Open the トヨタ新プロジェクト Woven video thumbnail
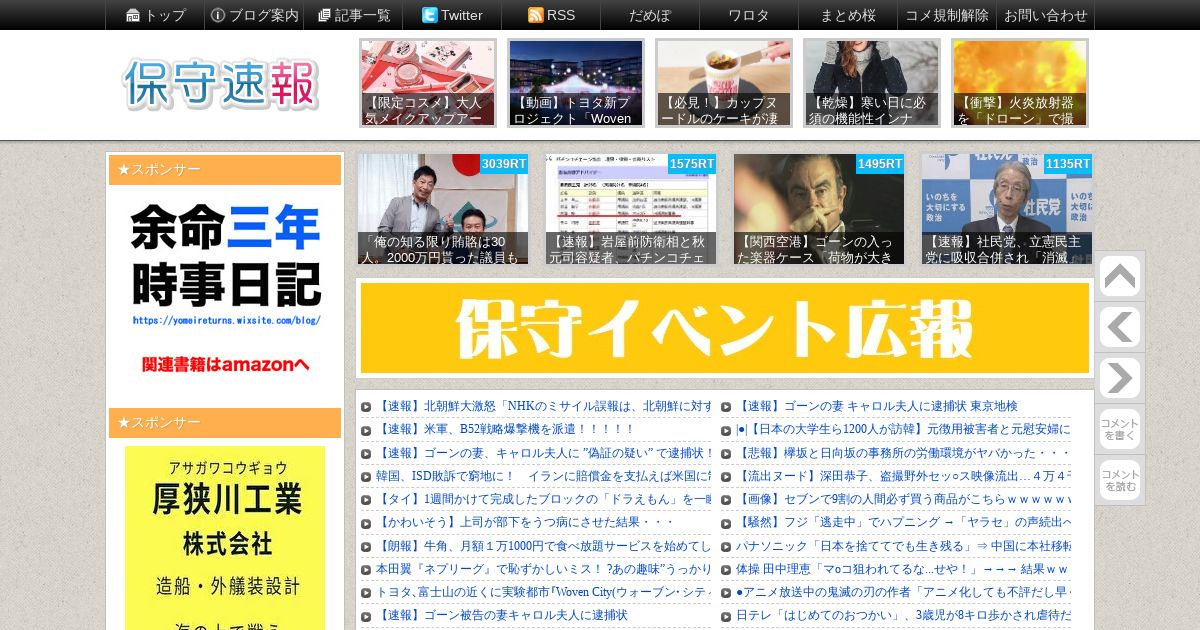This screenshot has width=1200, height=630. coord(576,83)
